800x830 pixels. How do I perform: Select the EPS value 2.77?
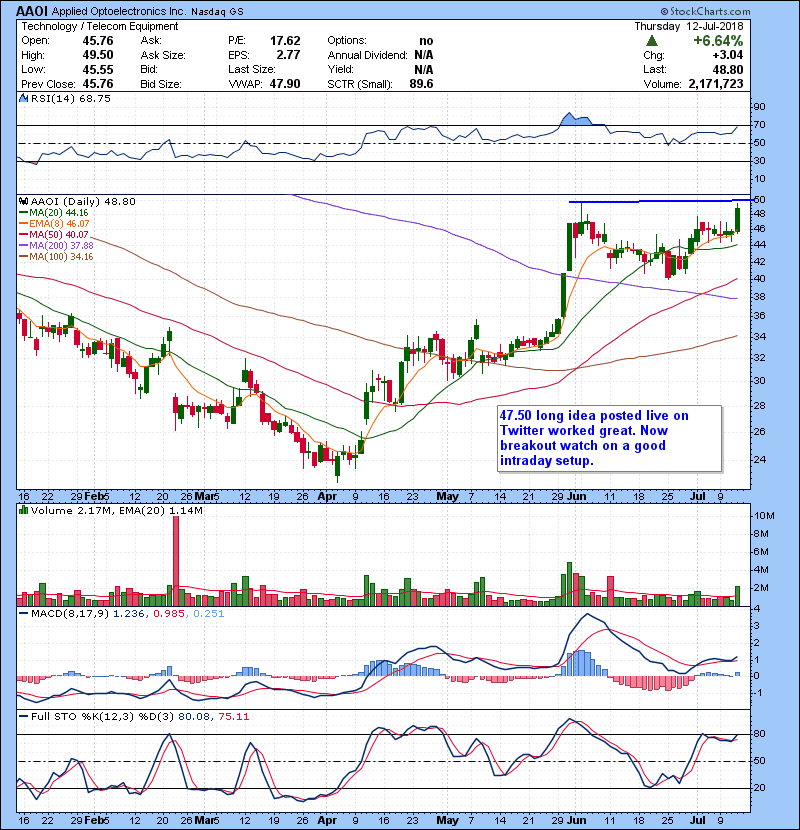point(288,55)
